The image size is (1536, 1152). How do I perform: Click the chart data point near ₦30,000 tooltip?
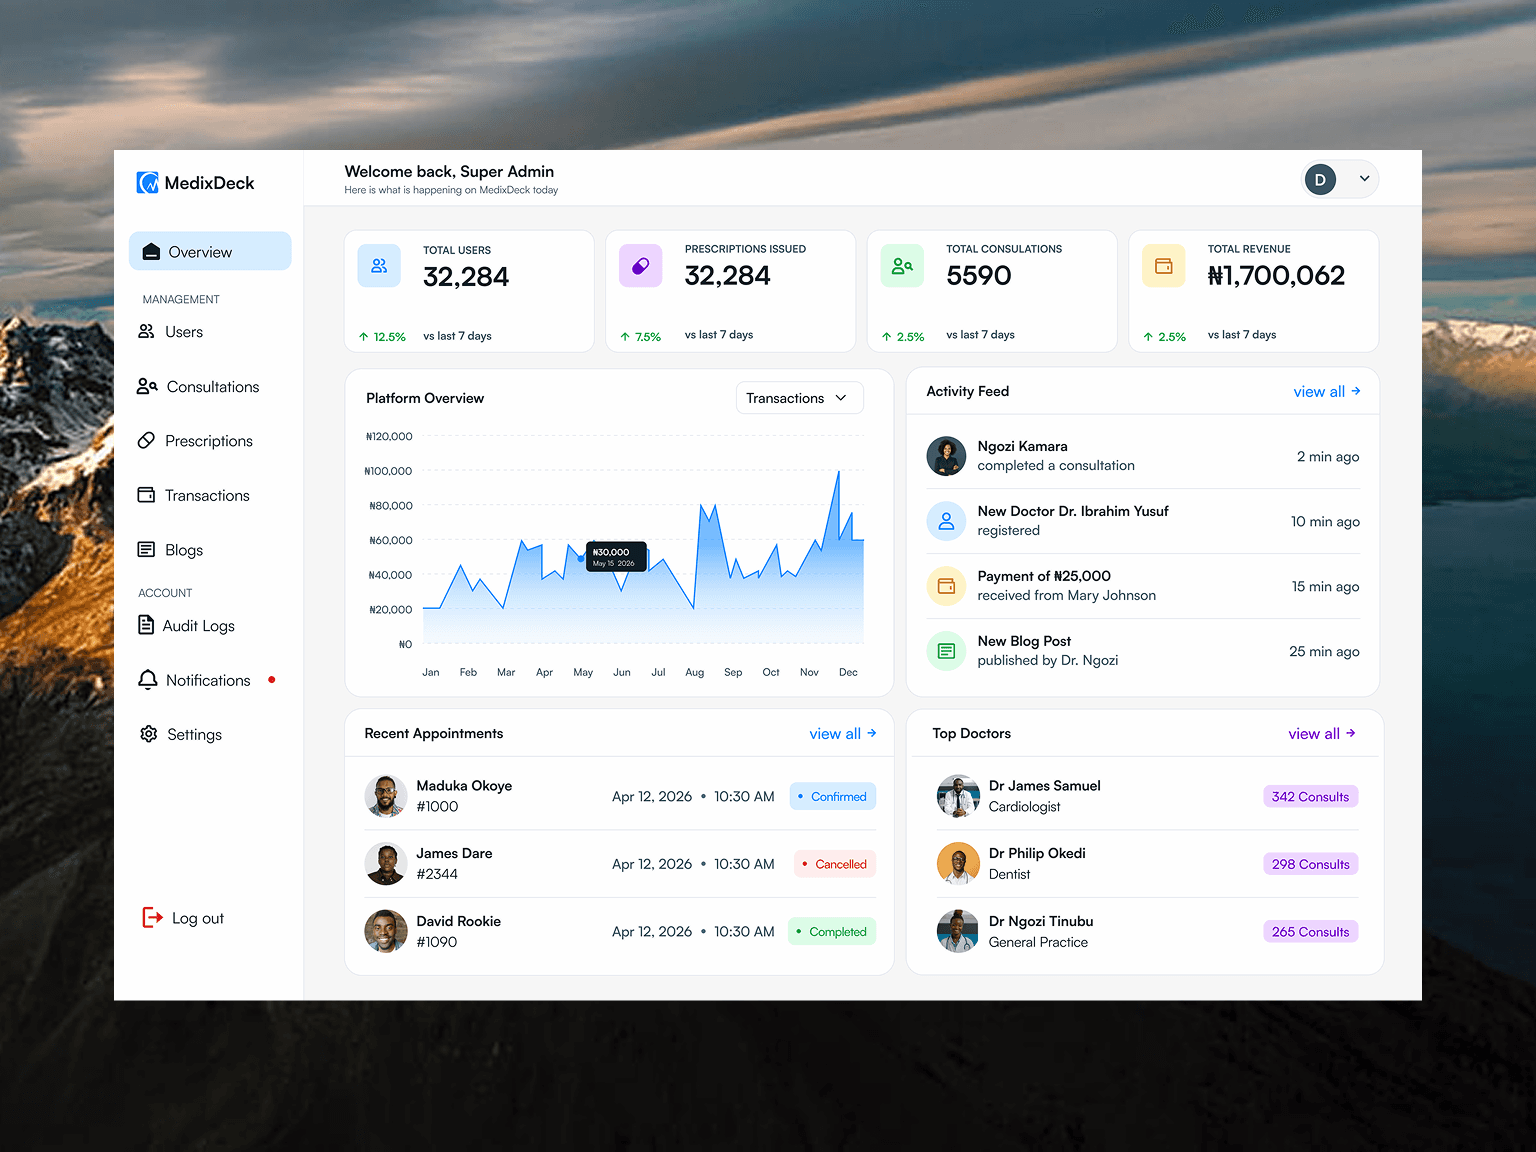(581, 558)
